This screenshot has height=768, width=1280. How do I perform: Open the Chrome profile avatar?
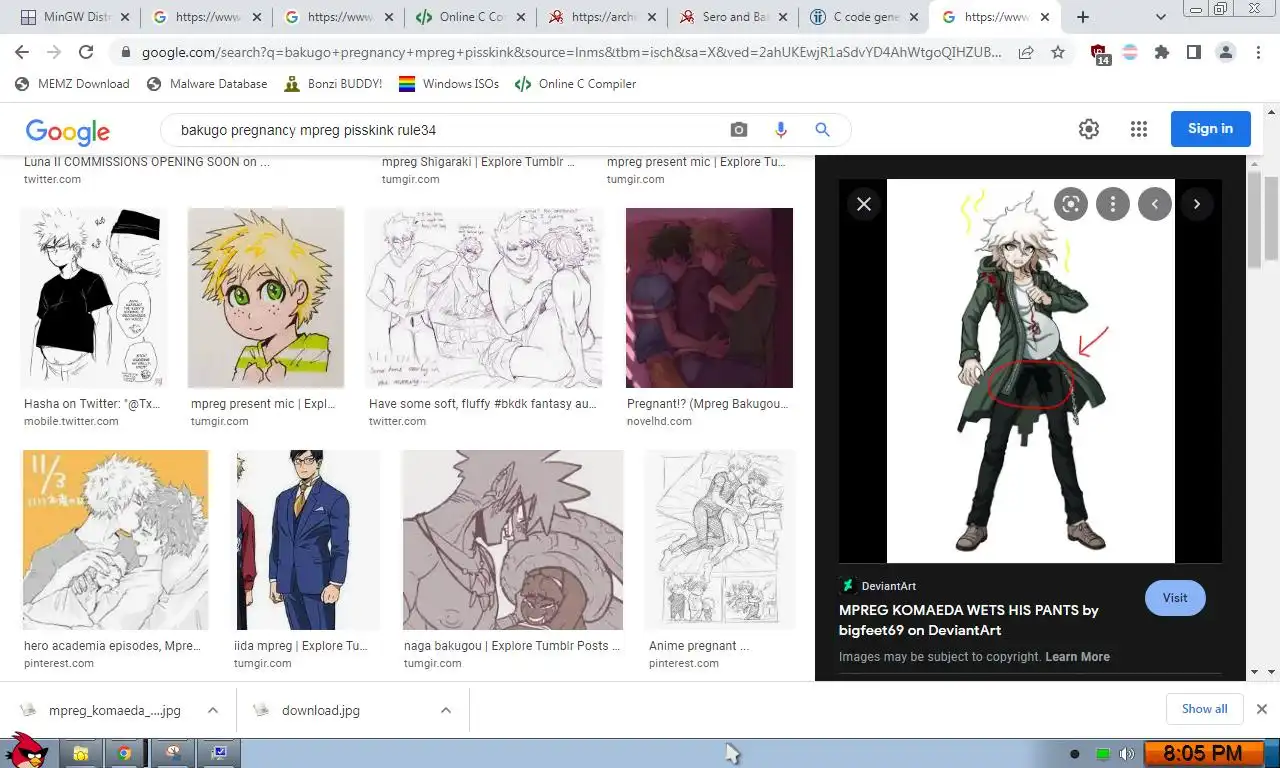click(x=1225, y=53)
